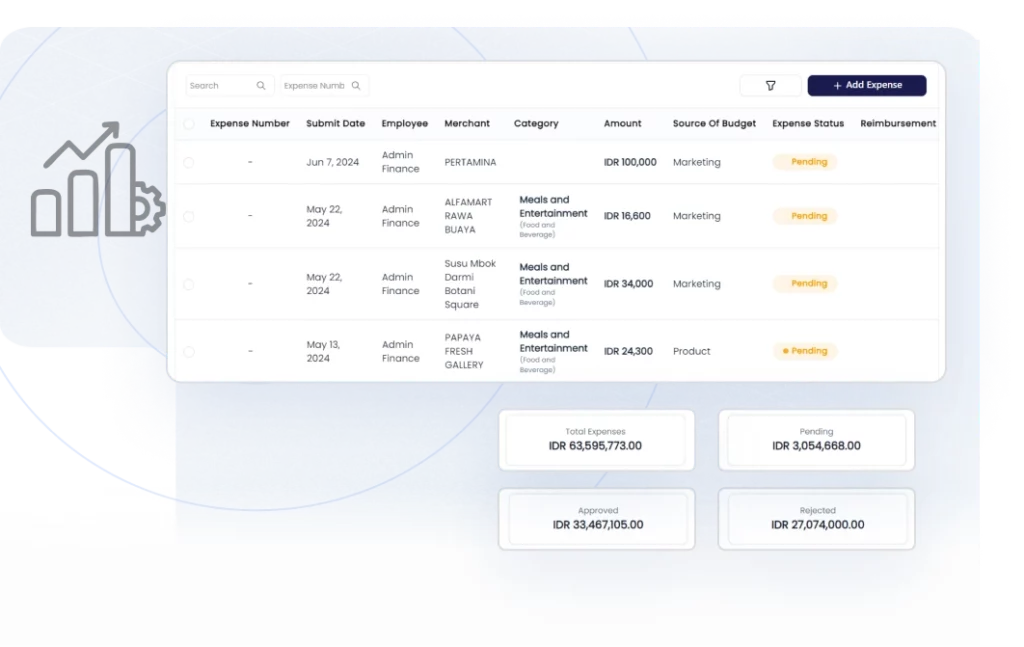The height and width of the screenshot is (647, 1024).
Task: Click the magnifier icon in Search field
Action: point(261,86)
